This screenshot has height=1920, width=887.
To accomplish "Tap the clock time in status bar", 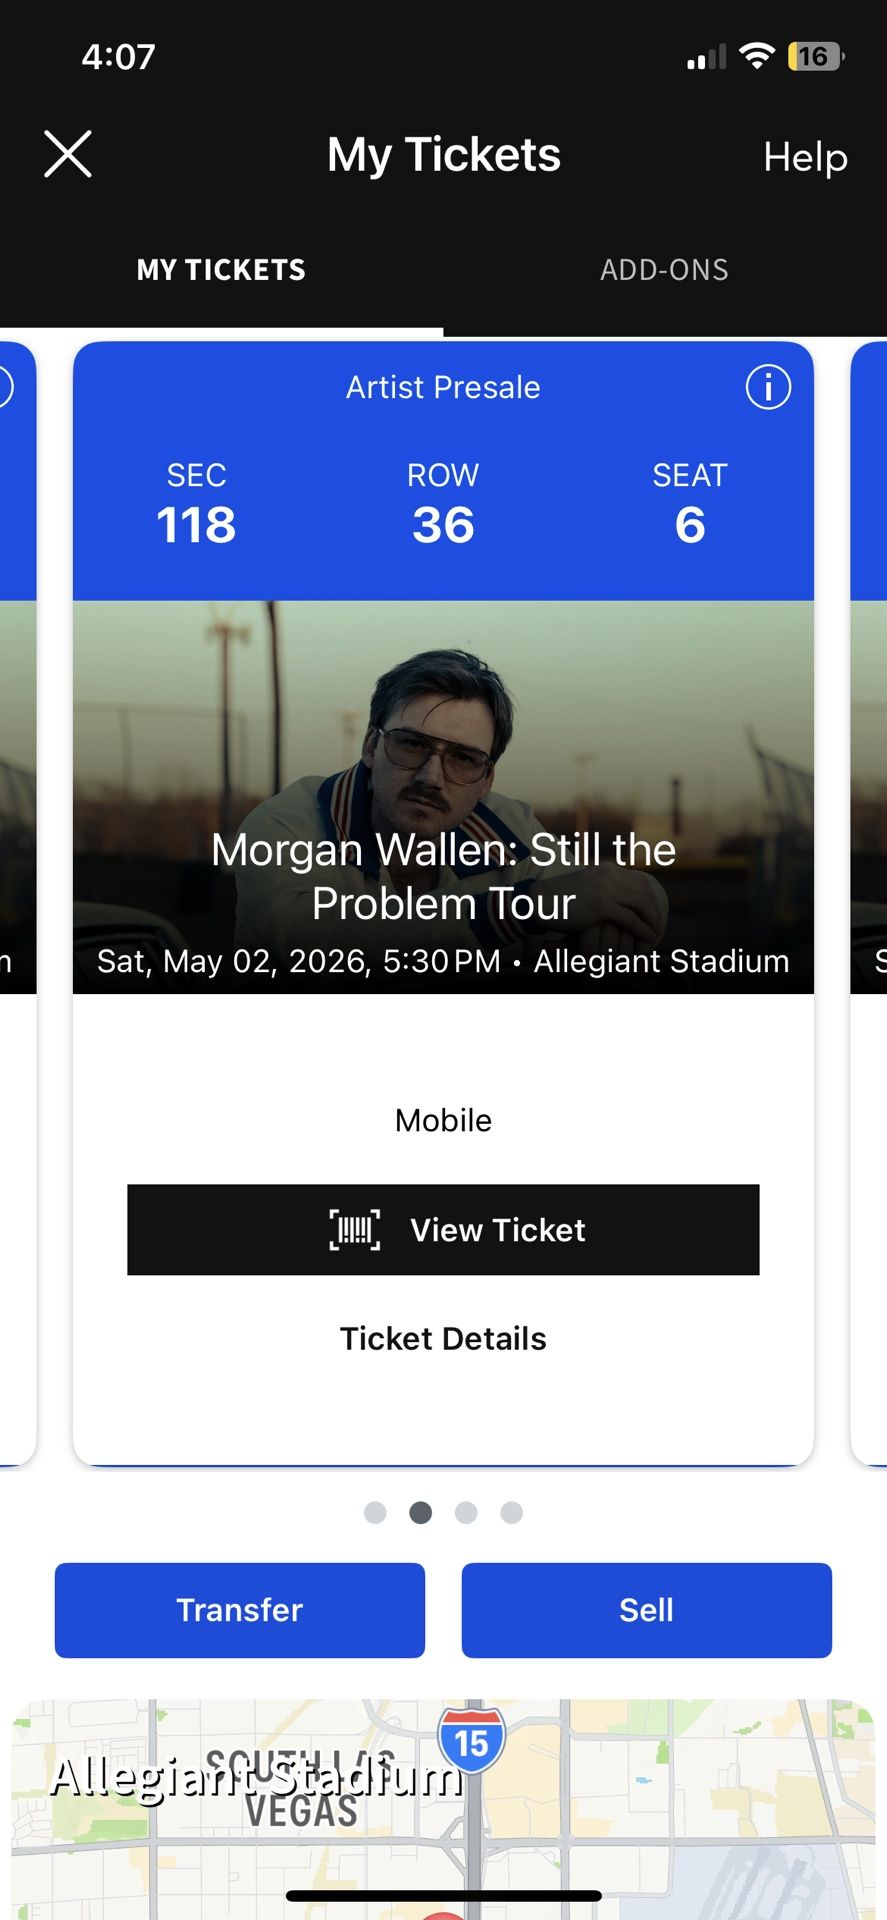I will (x=119, y=57).
